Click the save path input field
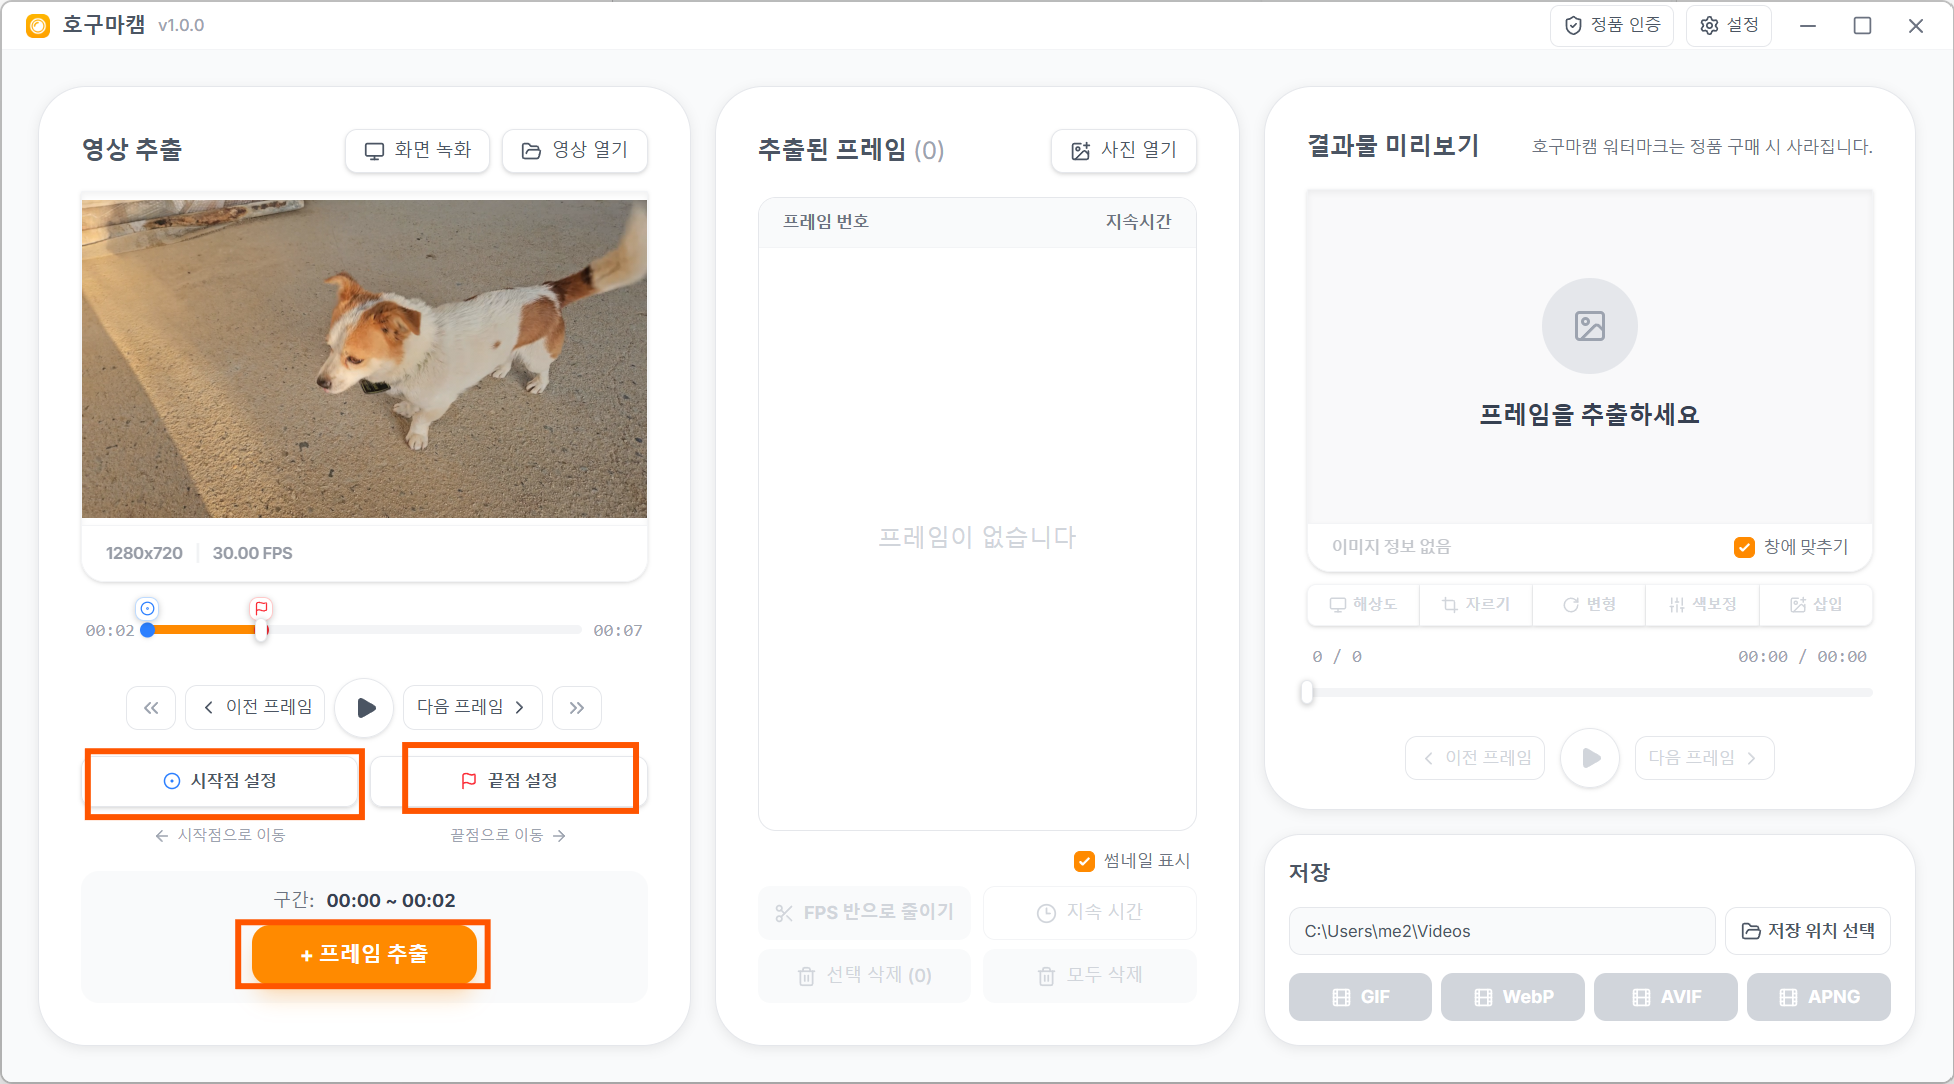 (x=1500, y=931)
